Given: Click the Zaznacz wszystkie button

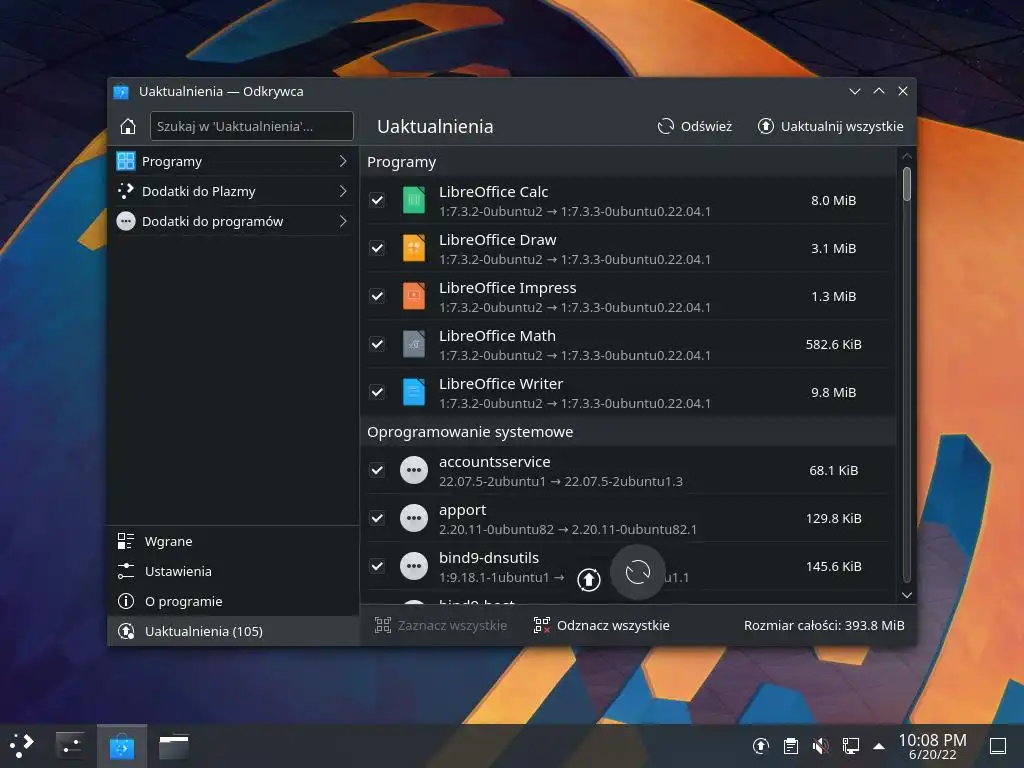Looking at the screenshot, I should pos(441,626).
